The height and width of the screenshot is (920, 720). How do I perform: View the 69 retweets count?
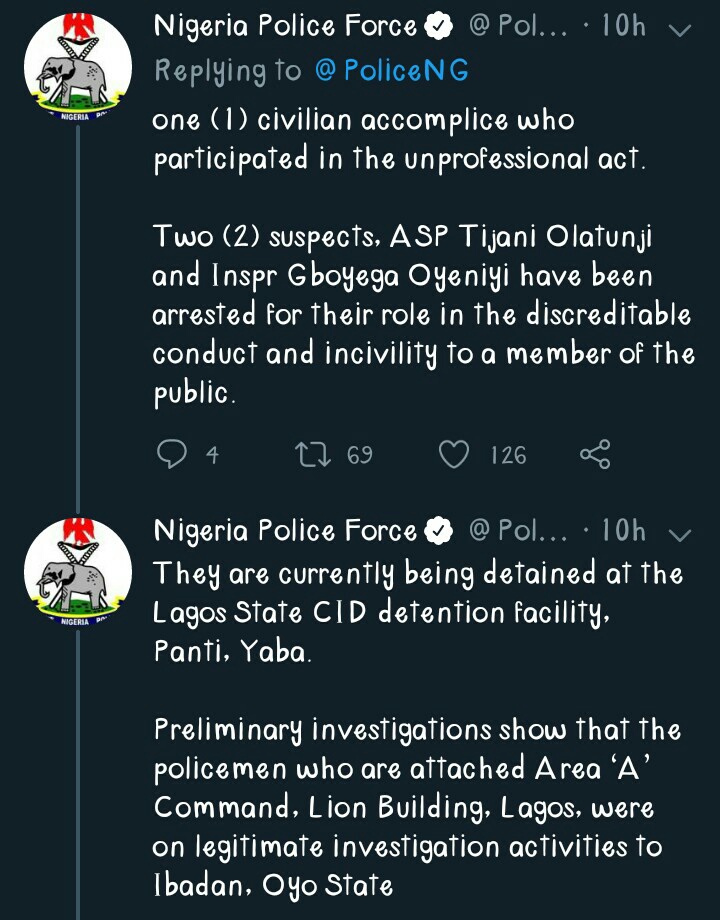(360, 456)
